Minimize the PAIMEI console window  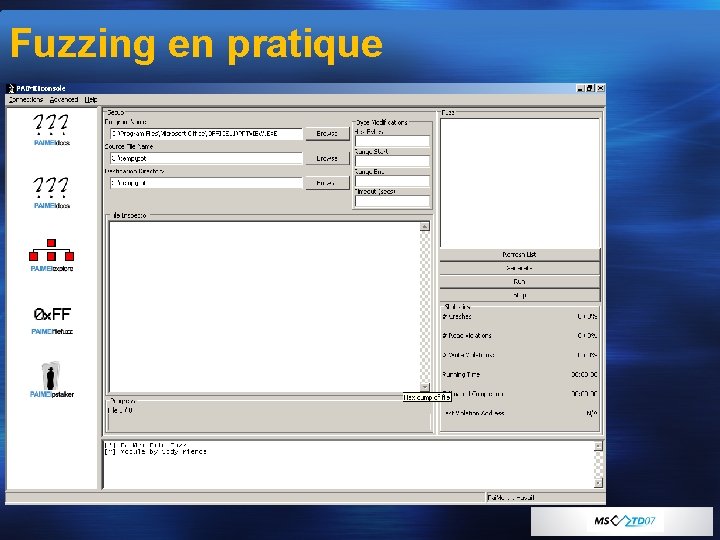[581, 88]
